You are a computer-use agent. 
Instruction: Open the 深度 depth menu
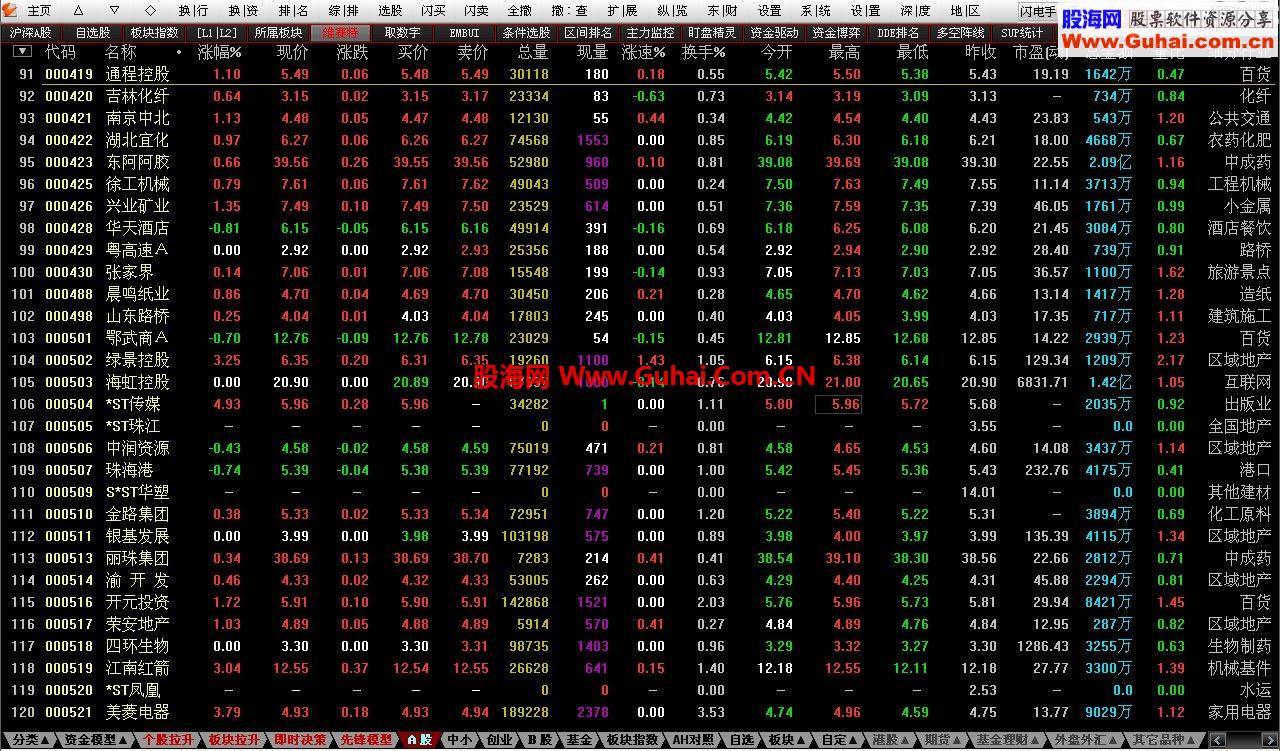coord(915,10)
